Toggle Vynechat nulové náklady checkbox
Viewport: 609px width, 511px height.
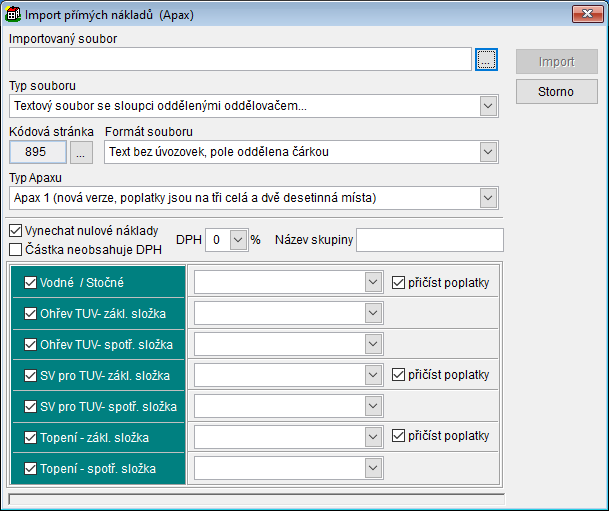click(x=15, y=231)
